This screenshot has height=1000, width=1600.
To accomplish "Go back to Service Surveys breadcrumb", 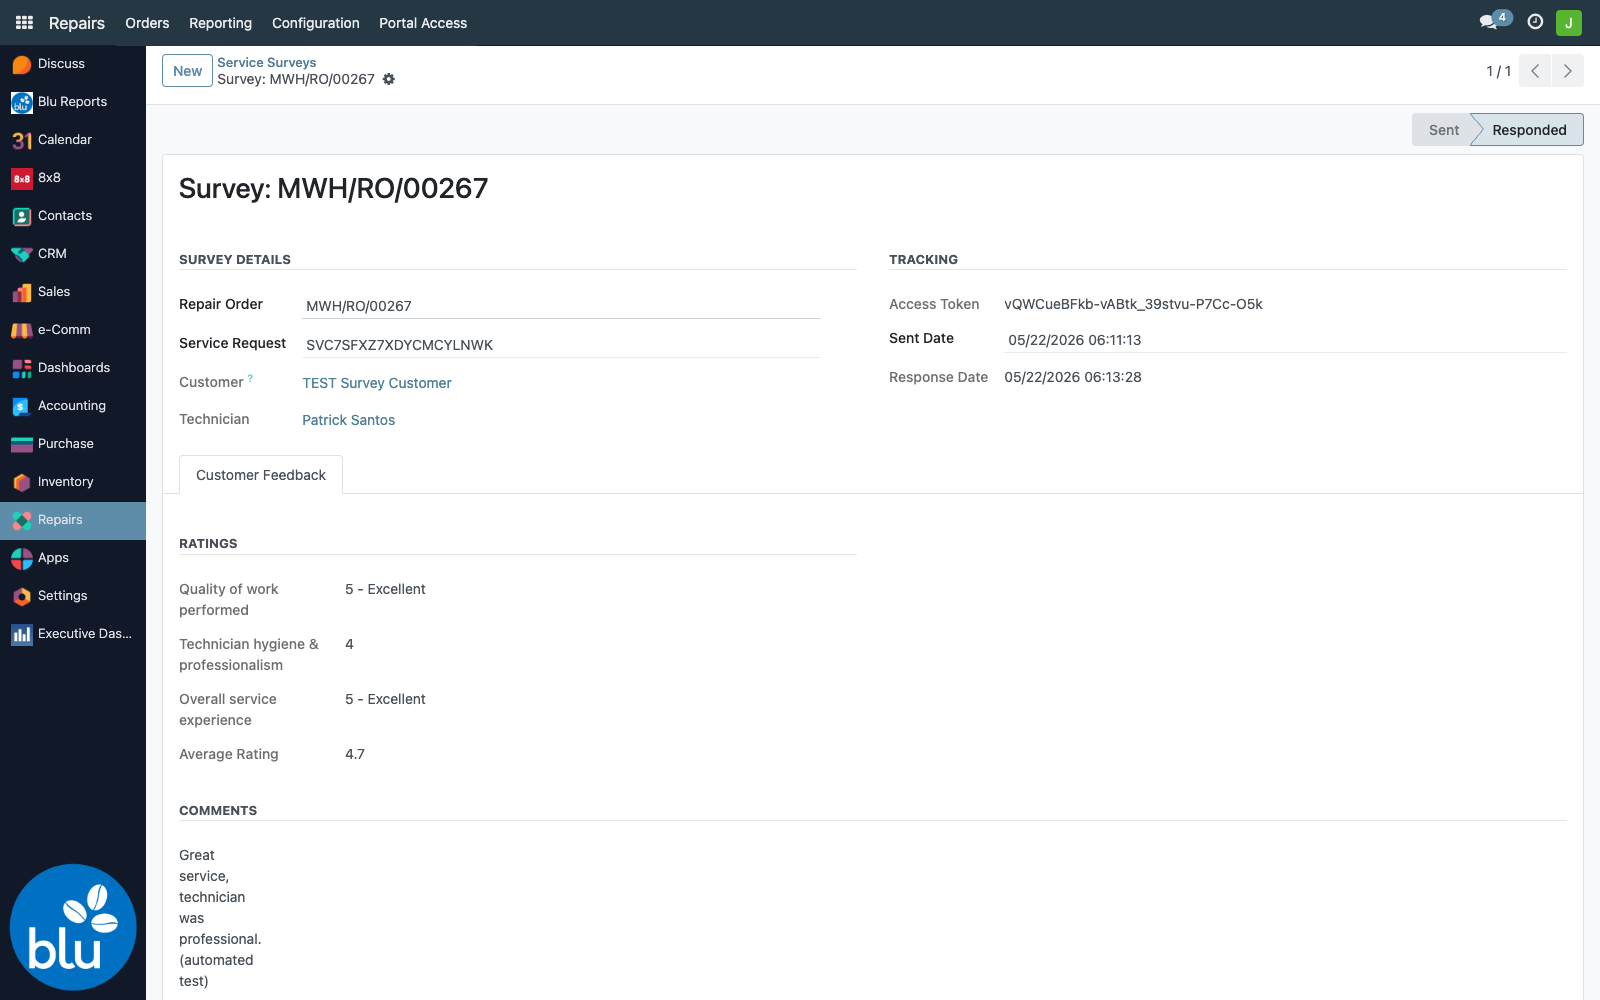I will pos(267,62).
